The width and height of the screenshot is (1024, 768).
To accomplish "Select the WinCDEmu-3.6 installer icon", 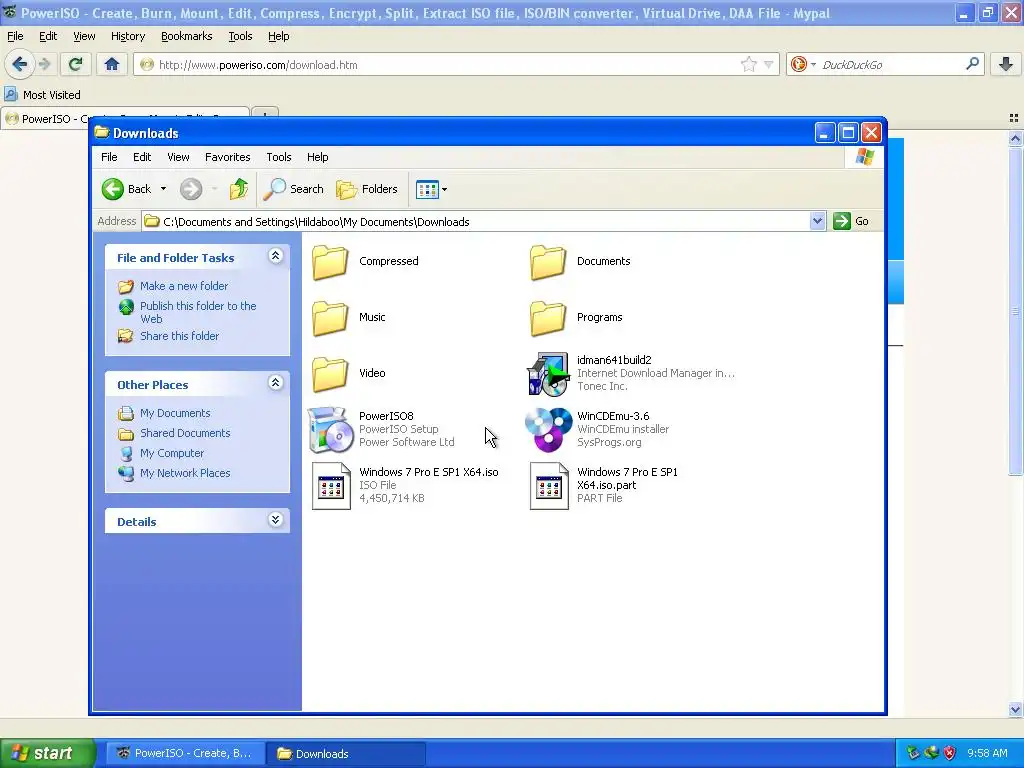I will tap(549, 430).
